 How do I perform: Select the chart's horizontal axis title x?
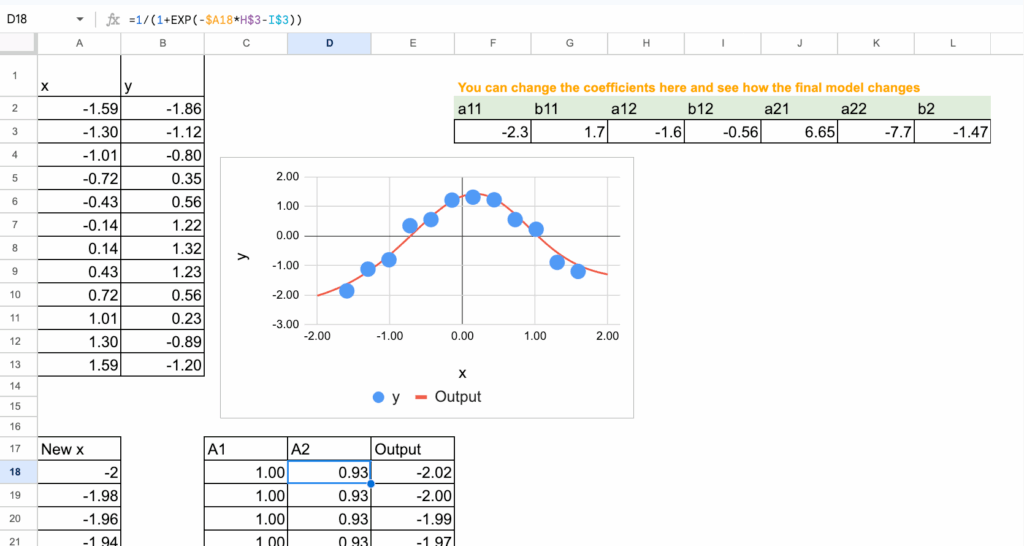coord(462,371)
